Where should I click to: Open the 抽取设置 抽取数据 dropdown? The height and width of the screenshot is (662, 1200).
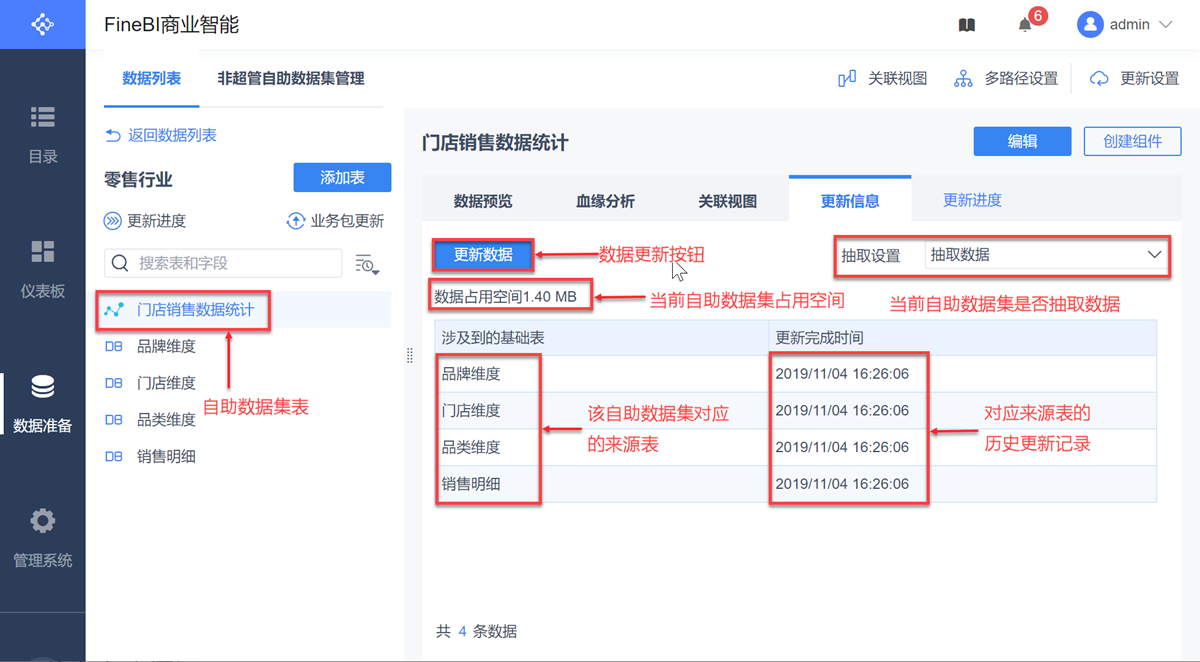pyautogui.click(x=1046, y=255)
